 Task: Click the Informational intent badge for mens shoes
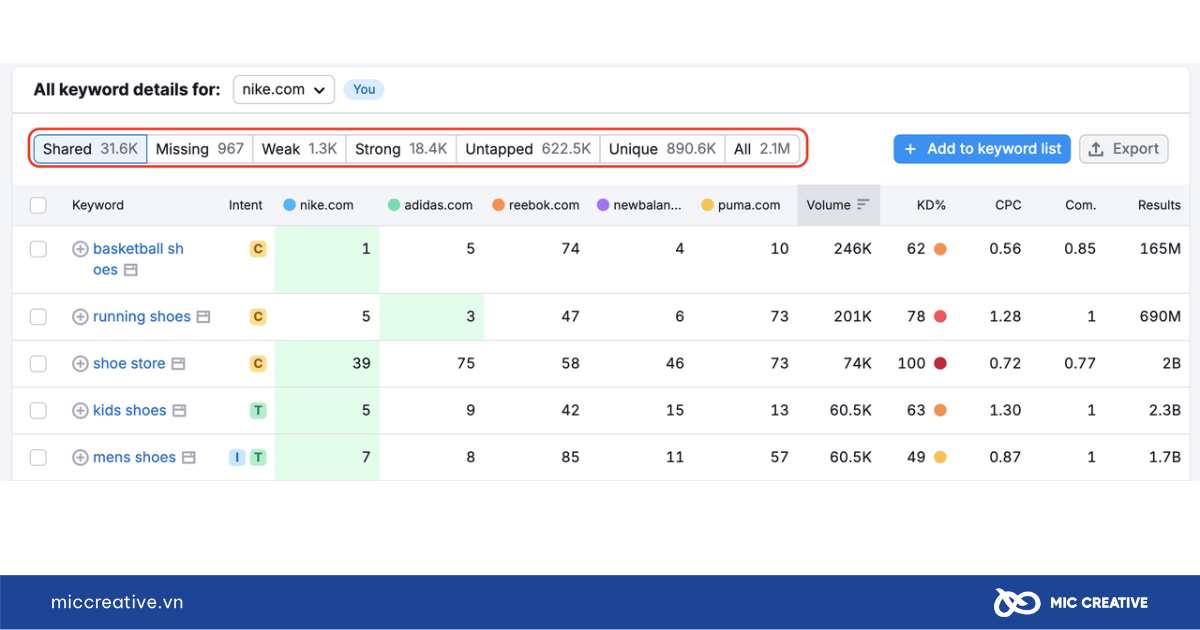(237, 458)
